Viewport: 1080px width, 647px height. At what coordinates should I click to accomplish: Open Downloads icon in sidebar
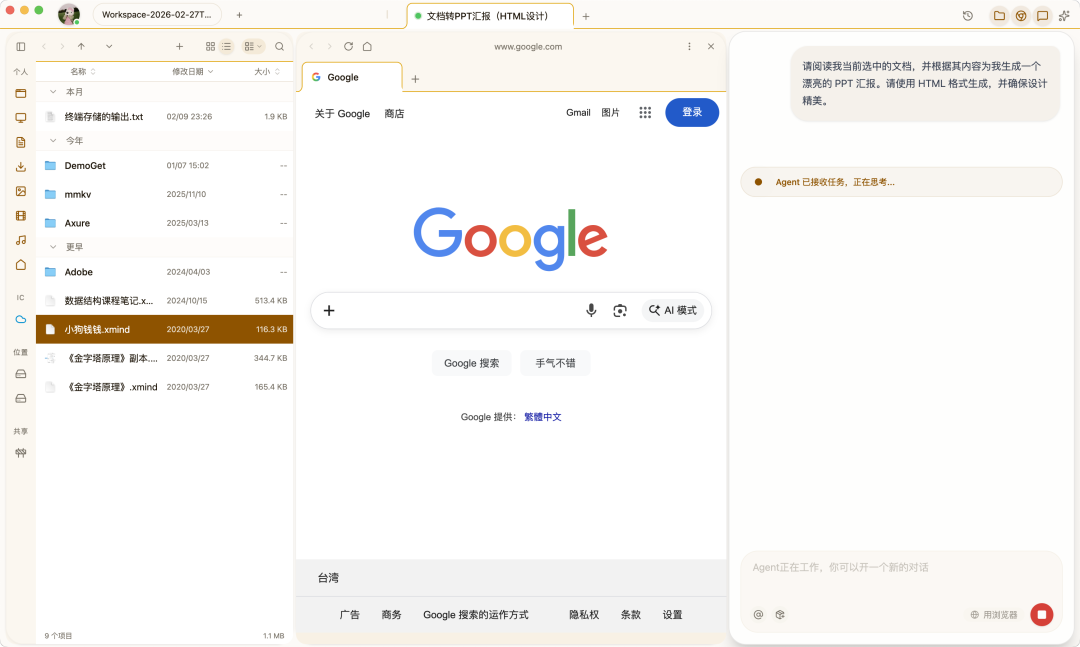[21, 167]
